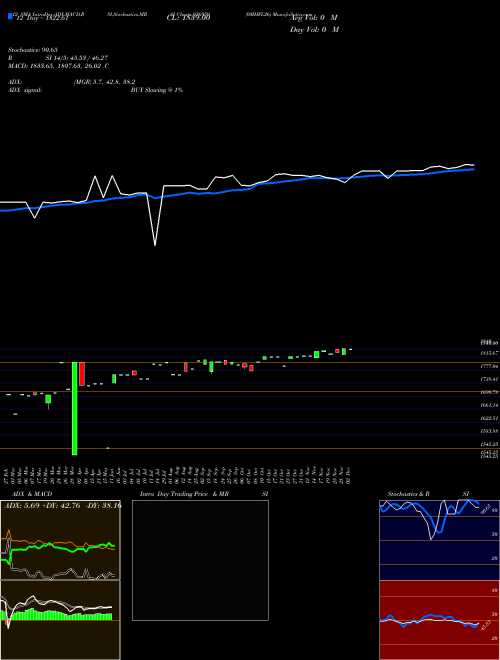Click the 'Intra Day Trading Price & MR' title
This screenshot has height=660, width=500.
(x=184, y=494)
